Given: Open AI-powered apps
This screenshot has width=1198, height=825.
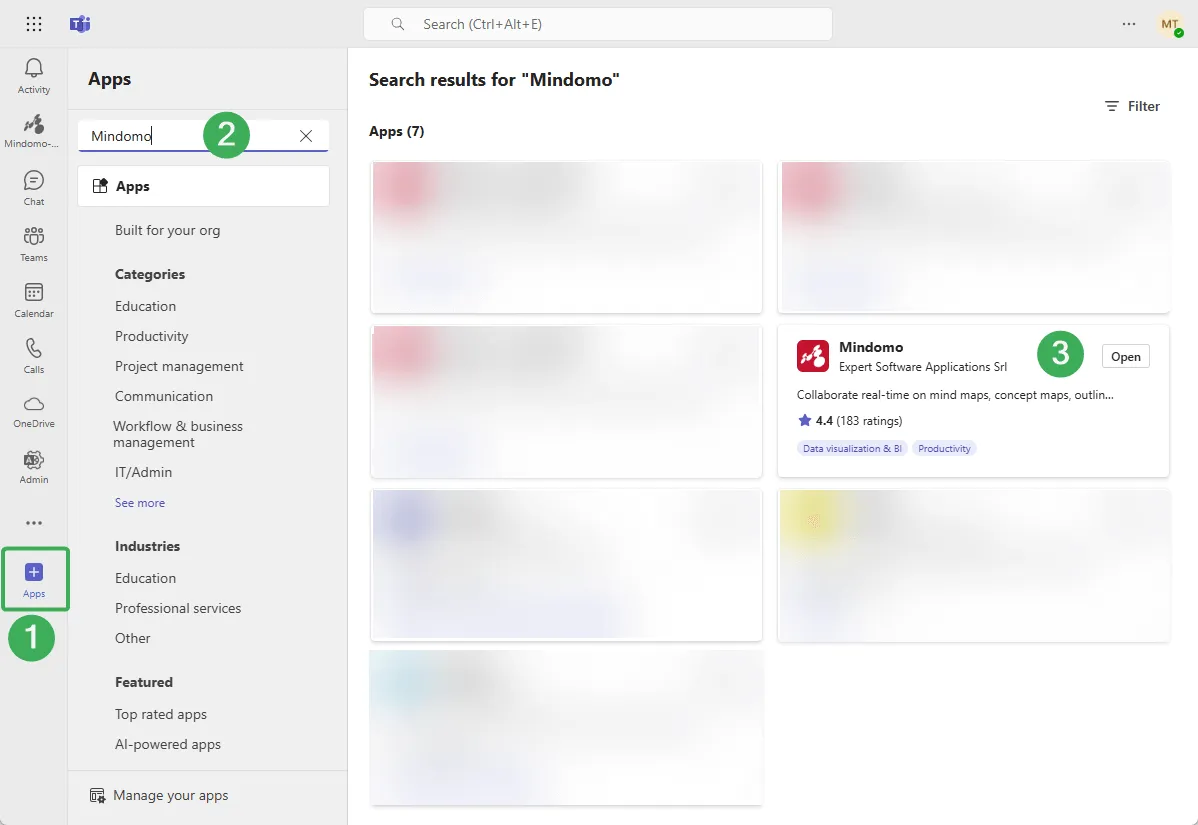Looking at the screenshot, I should (x=167, y=744).
